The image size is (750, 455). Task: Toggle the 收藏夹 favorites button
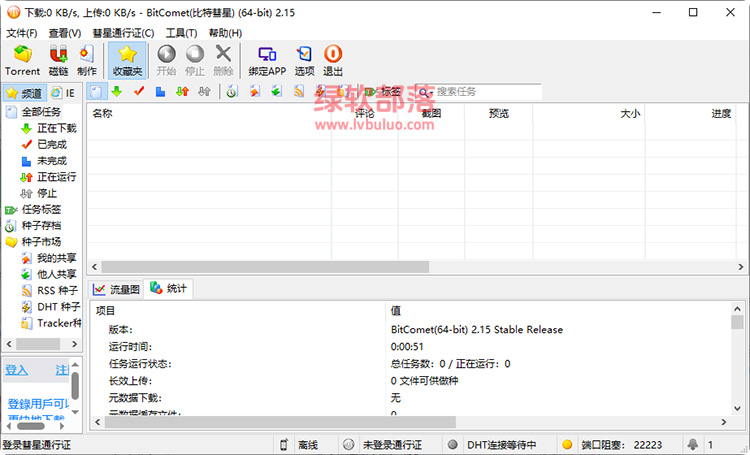pyautogui.click(x=127, y=60)
